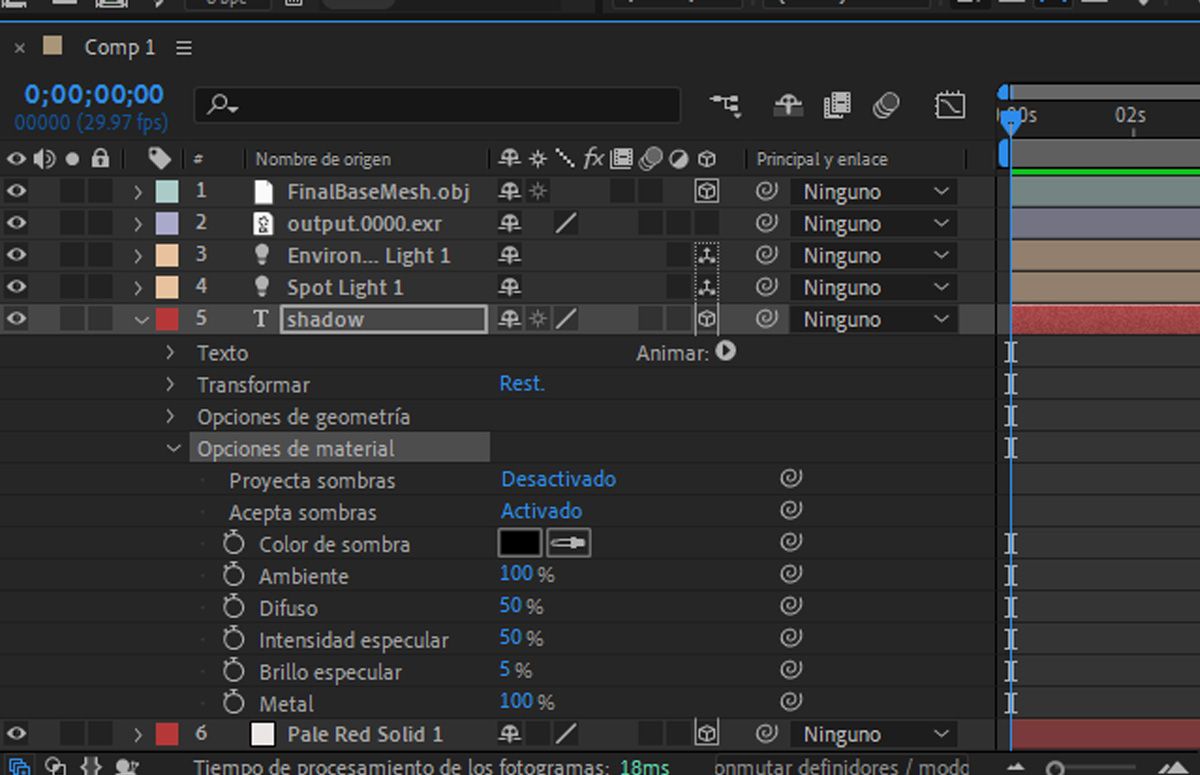The height and width of the screenshot is (775, 1200).
Task: Click the fx switches column header icon
Action: coord(593,159)
